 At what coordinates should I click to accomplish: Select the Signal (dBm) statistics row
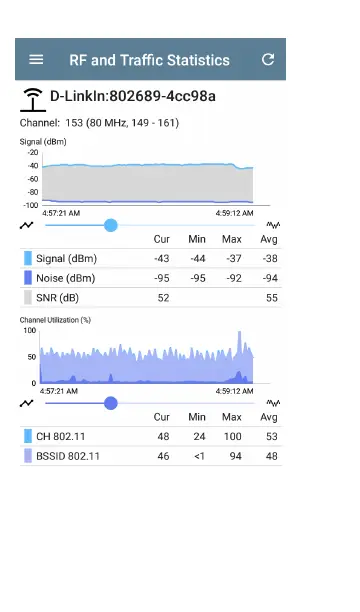click(151, 258)
